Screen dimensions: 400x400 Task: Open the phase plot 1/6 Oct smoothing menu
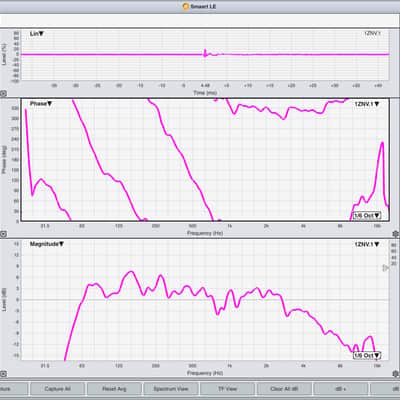pyautogui.click(x=367, y=216)
